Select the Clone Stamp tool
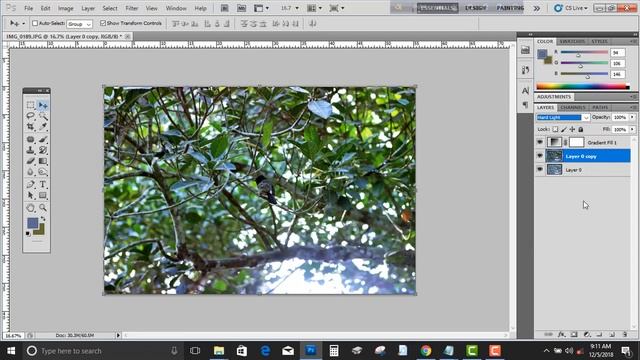Viewport: 640px width, 360px height. [x=31, y=150]
